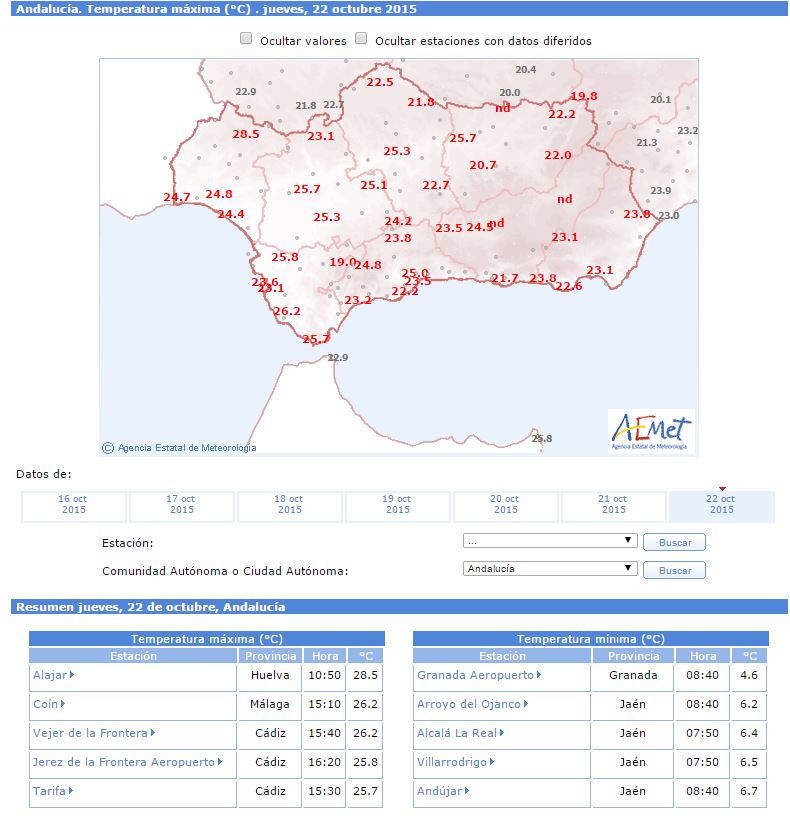The height and width of the screenshot is (821, 790).
Task: Click the 19.8 value on the map
Action: click(x=584, y=96)
